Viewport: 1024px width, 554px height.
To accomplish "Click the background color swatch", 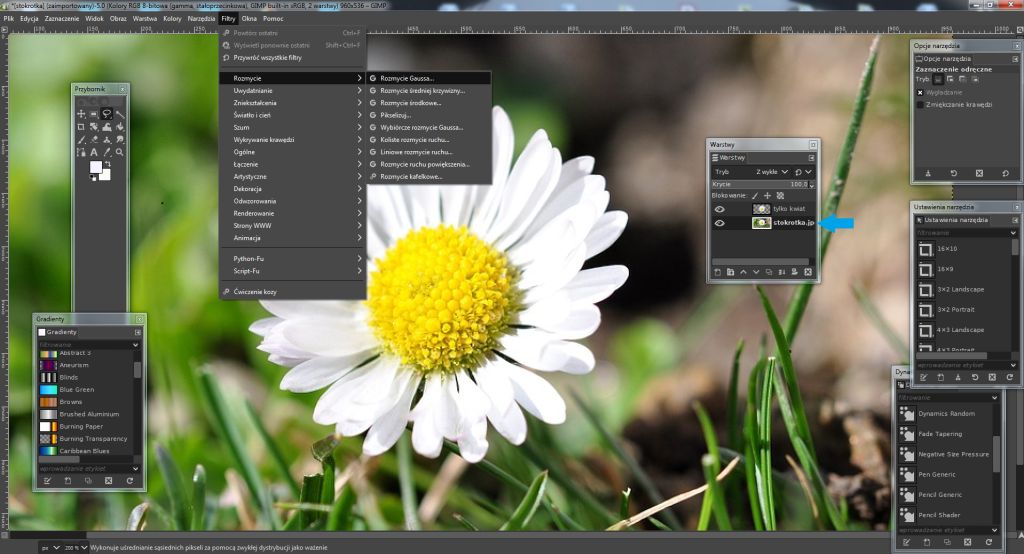I will coord(106,176).
